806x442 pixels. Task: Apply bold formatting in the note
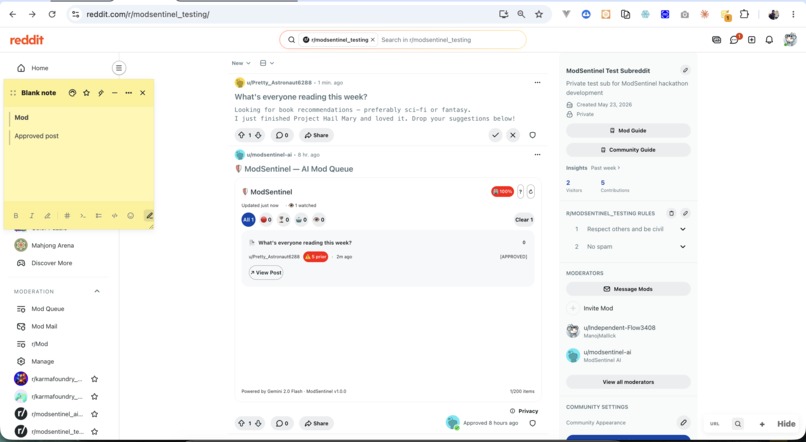pos(16,216)
